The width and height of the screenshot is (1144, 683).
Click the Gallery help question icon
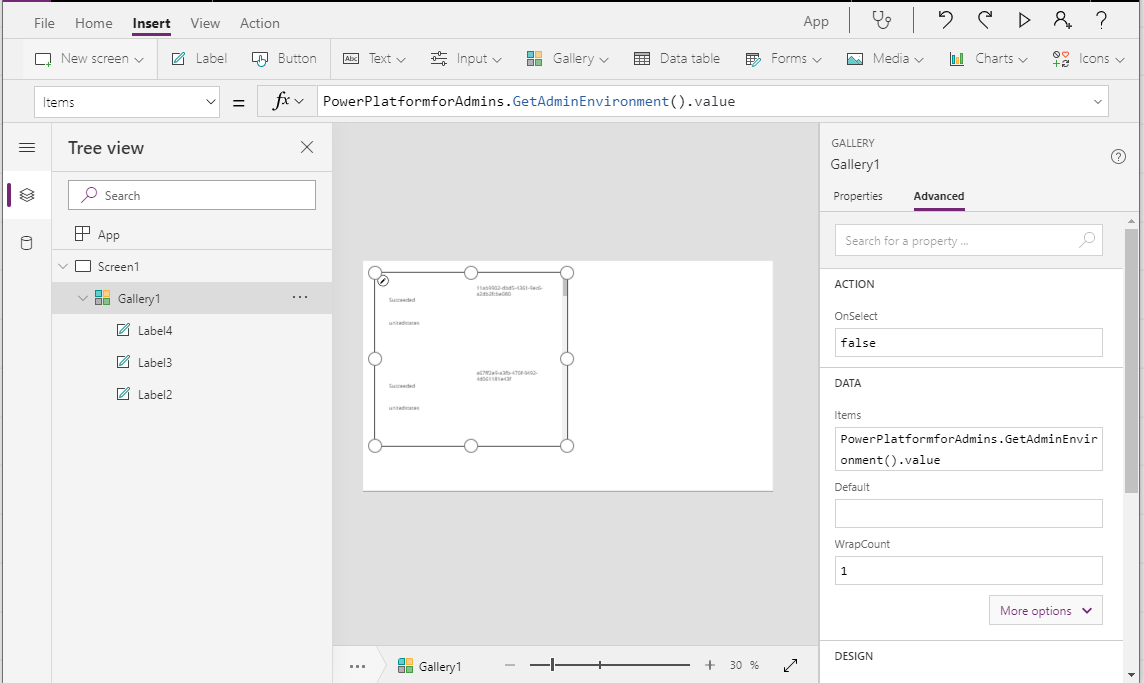[x=1118, y=156]
